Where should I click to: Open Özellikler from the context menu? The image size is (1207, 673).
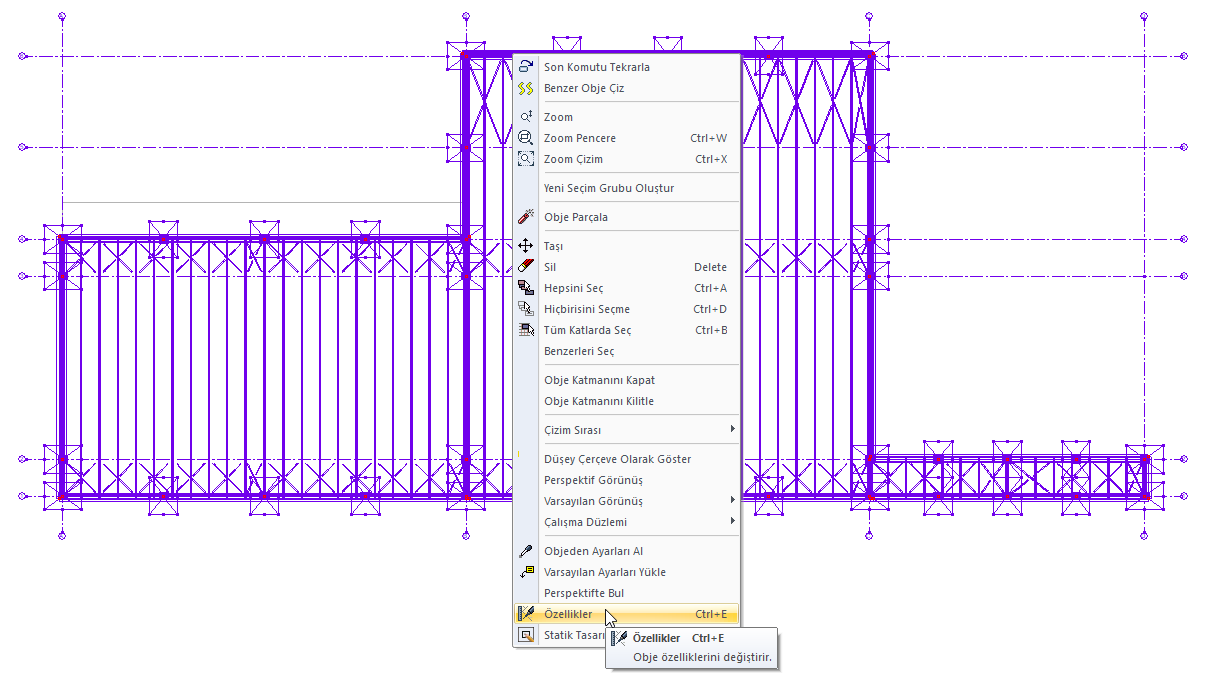pos(568,614)
